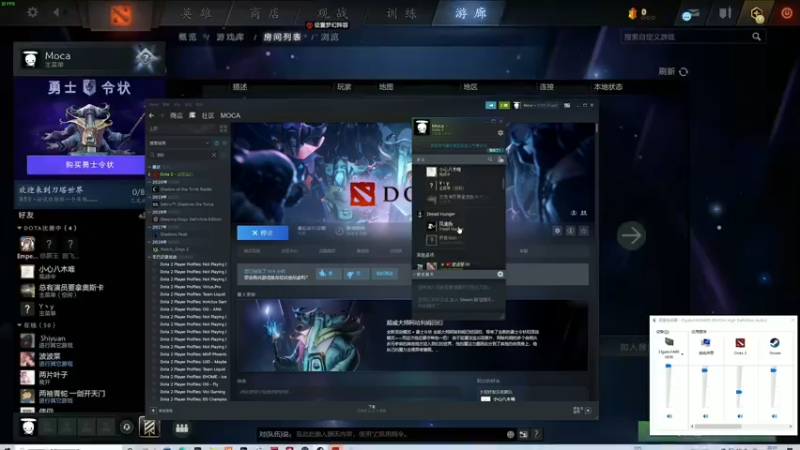The image size is (800, 450).
Task: Click the thumbs up recommend button in Steam
Action: pos(328,274)
